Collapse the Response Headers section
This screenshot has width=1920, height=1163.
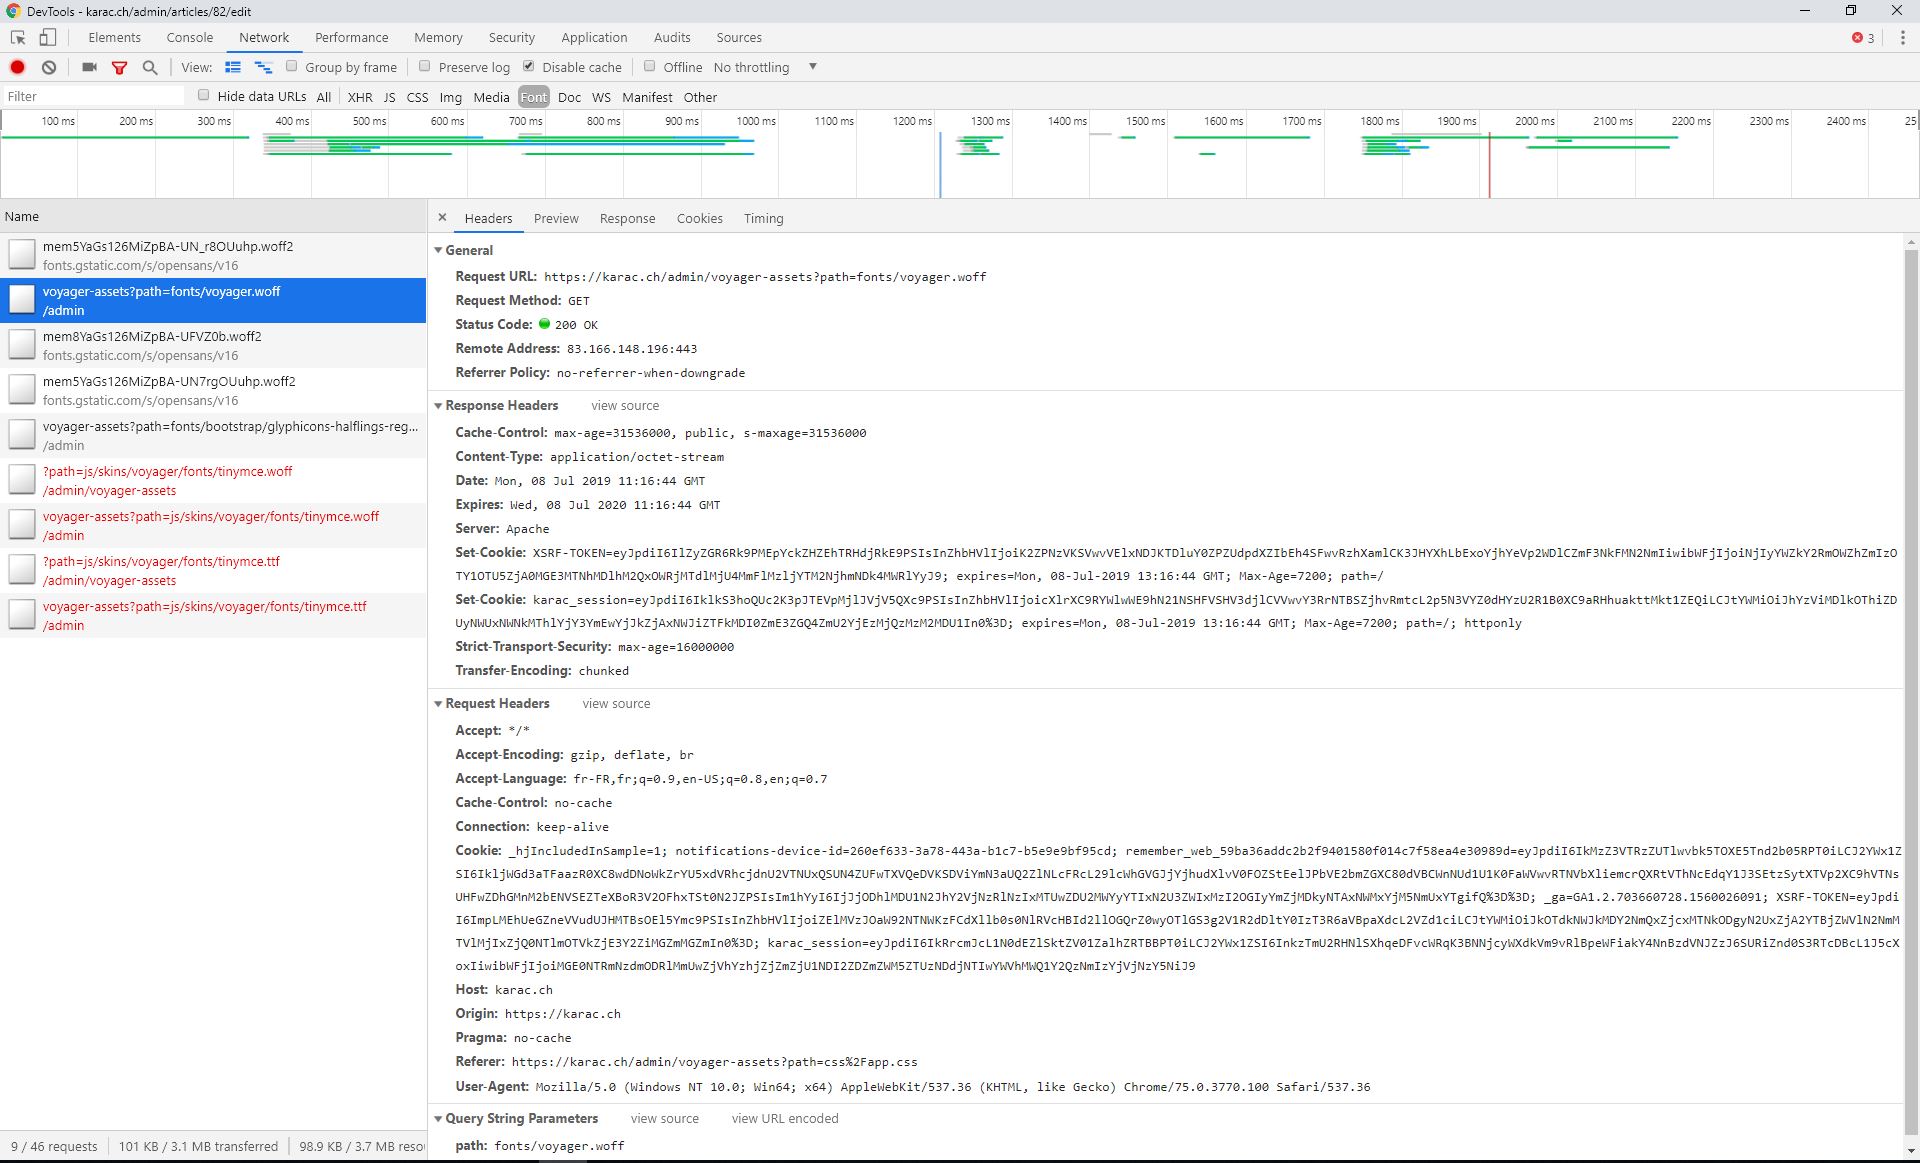pos(438,405)
